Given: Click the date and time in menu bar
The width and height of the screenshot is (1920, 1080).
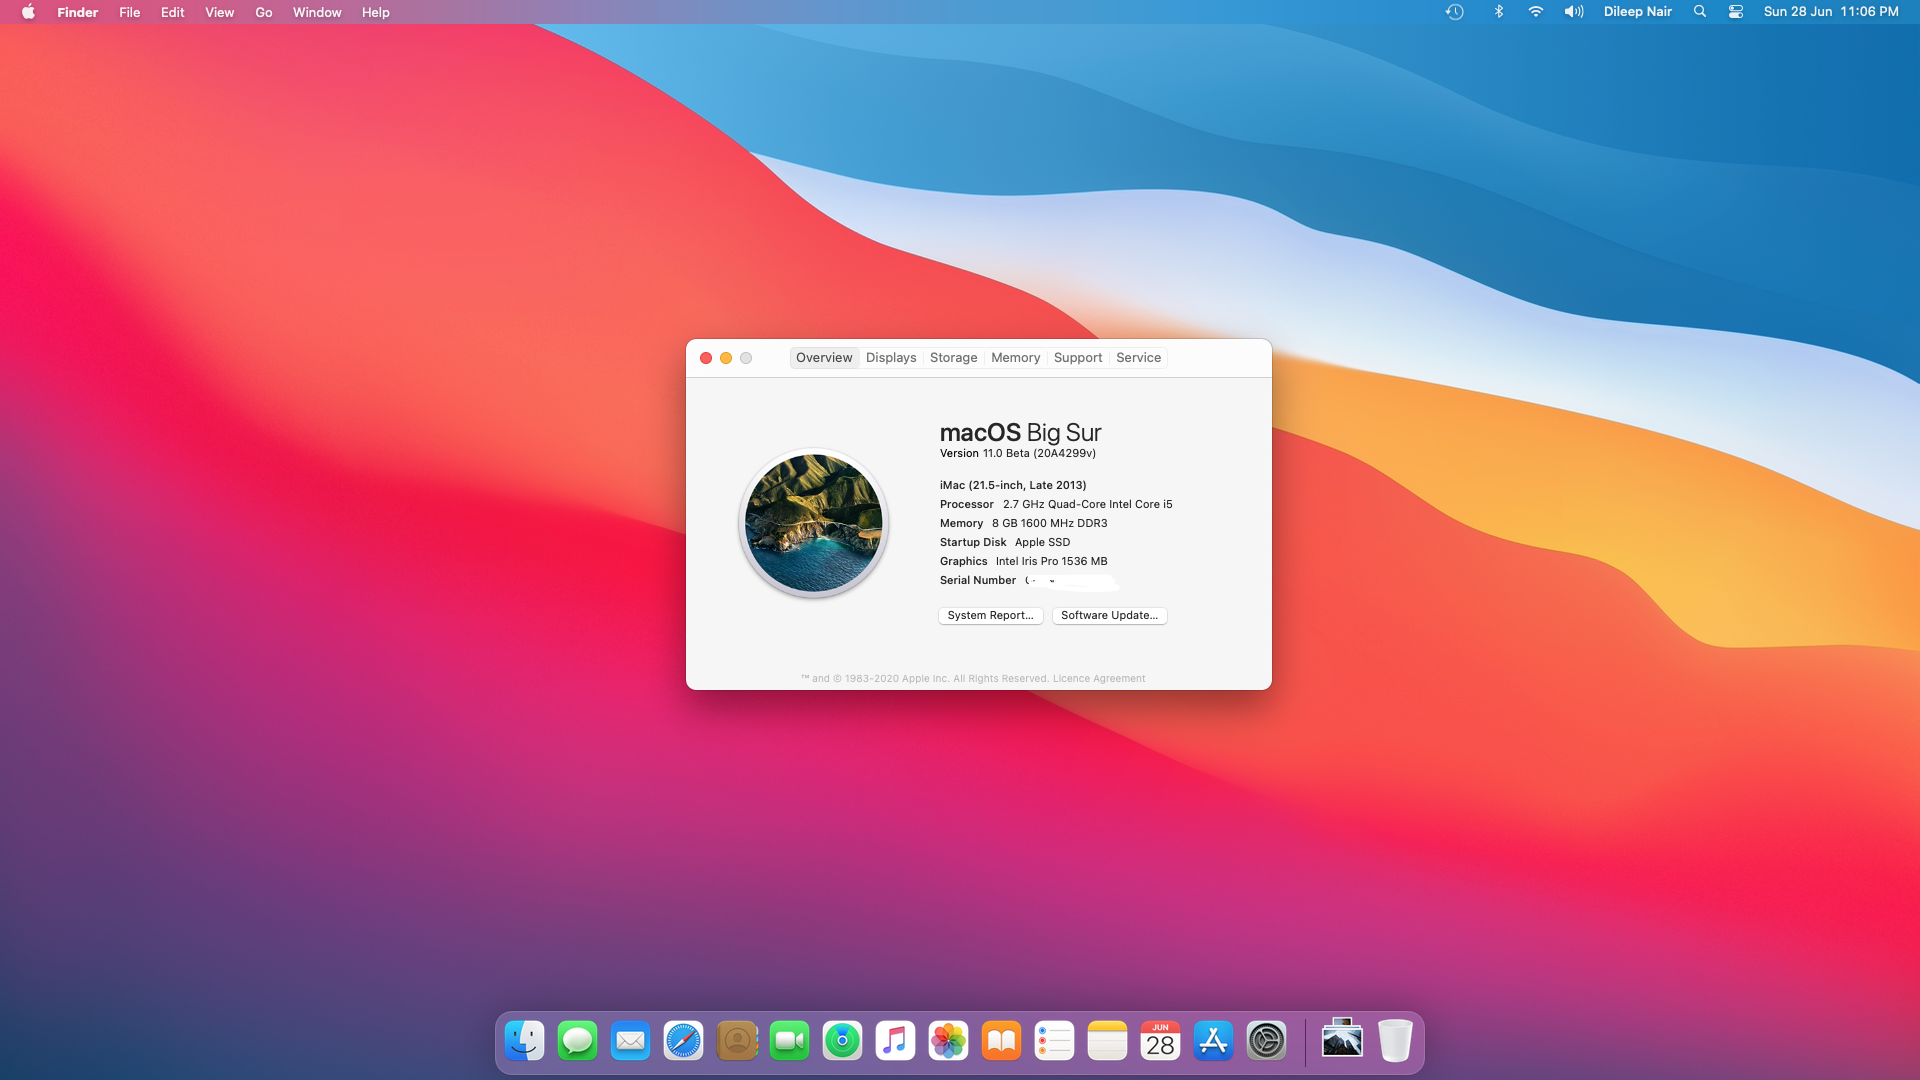Looking at the screenshot, I should tap(1831, 12).
